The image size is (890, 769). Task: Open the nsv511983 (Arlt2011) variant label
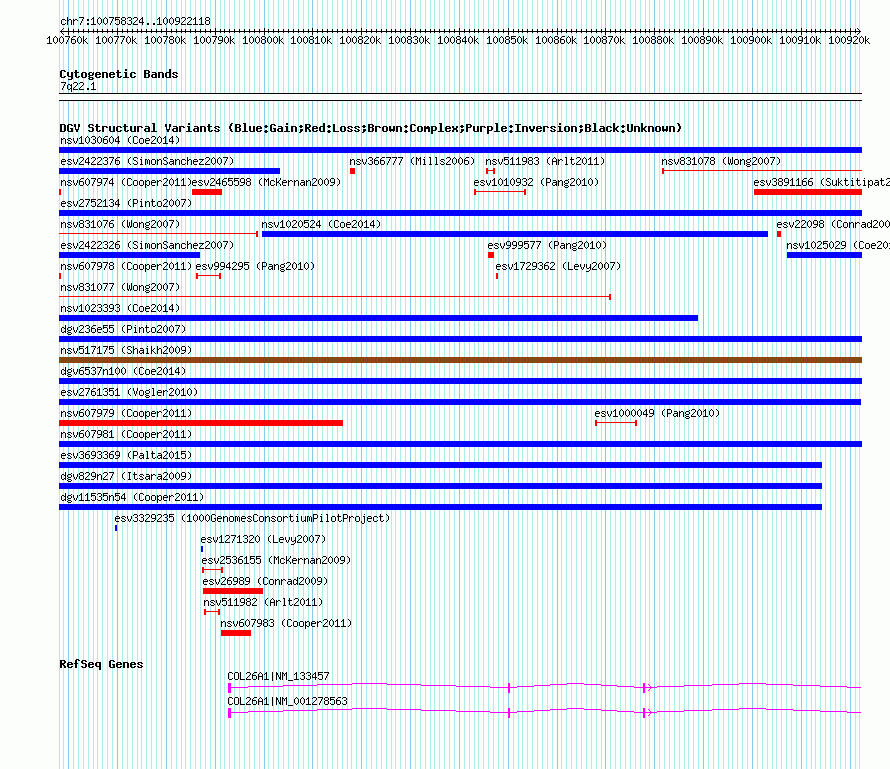(545, 161)
